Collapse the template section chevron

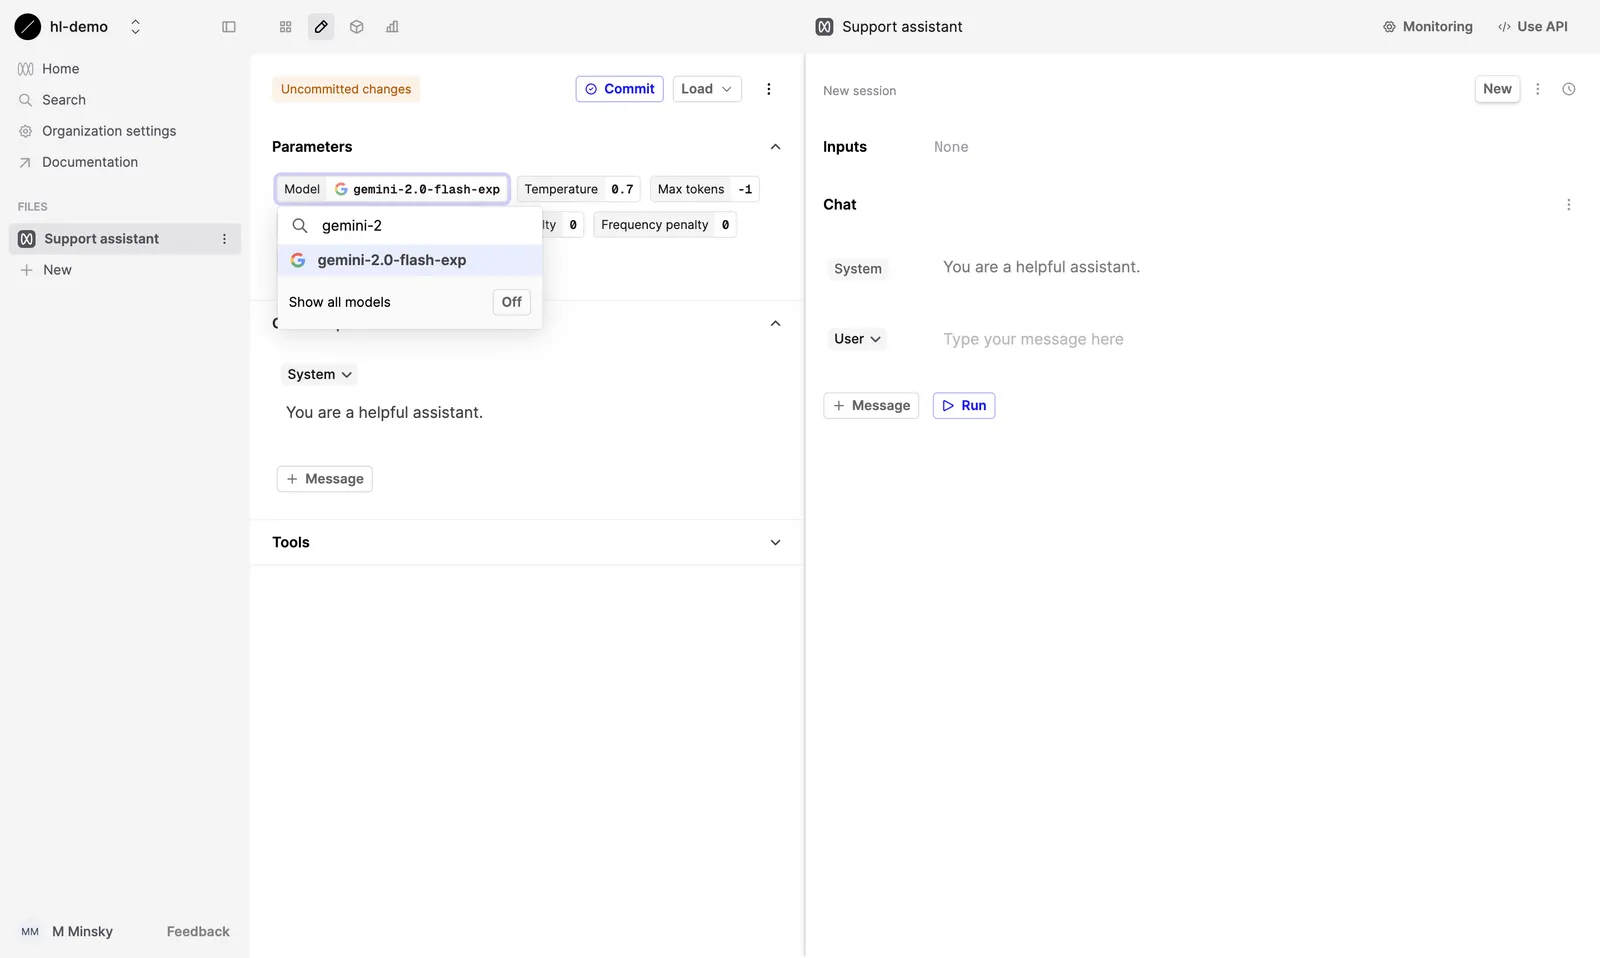(775, 323)
